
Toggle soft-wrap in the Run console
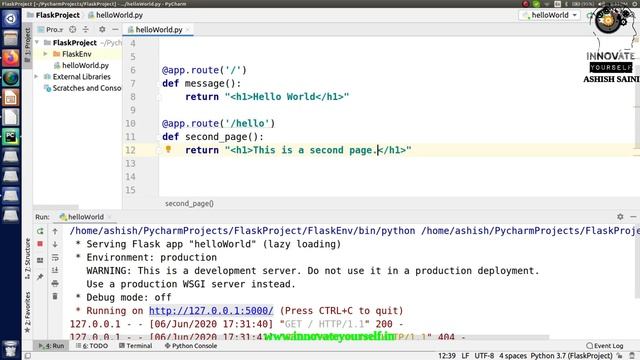pos(55,258)
